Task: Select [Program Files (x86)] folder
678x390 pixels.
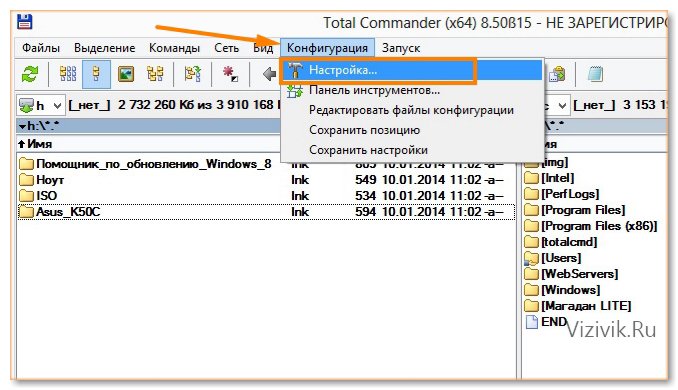Action: tap(591, 226)
